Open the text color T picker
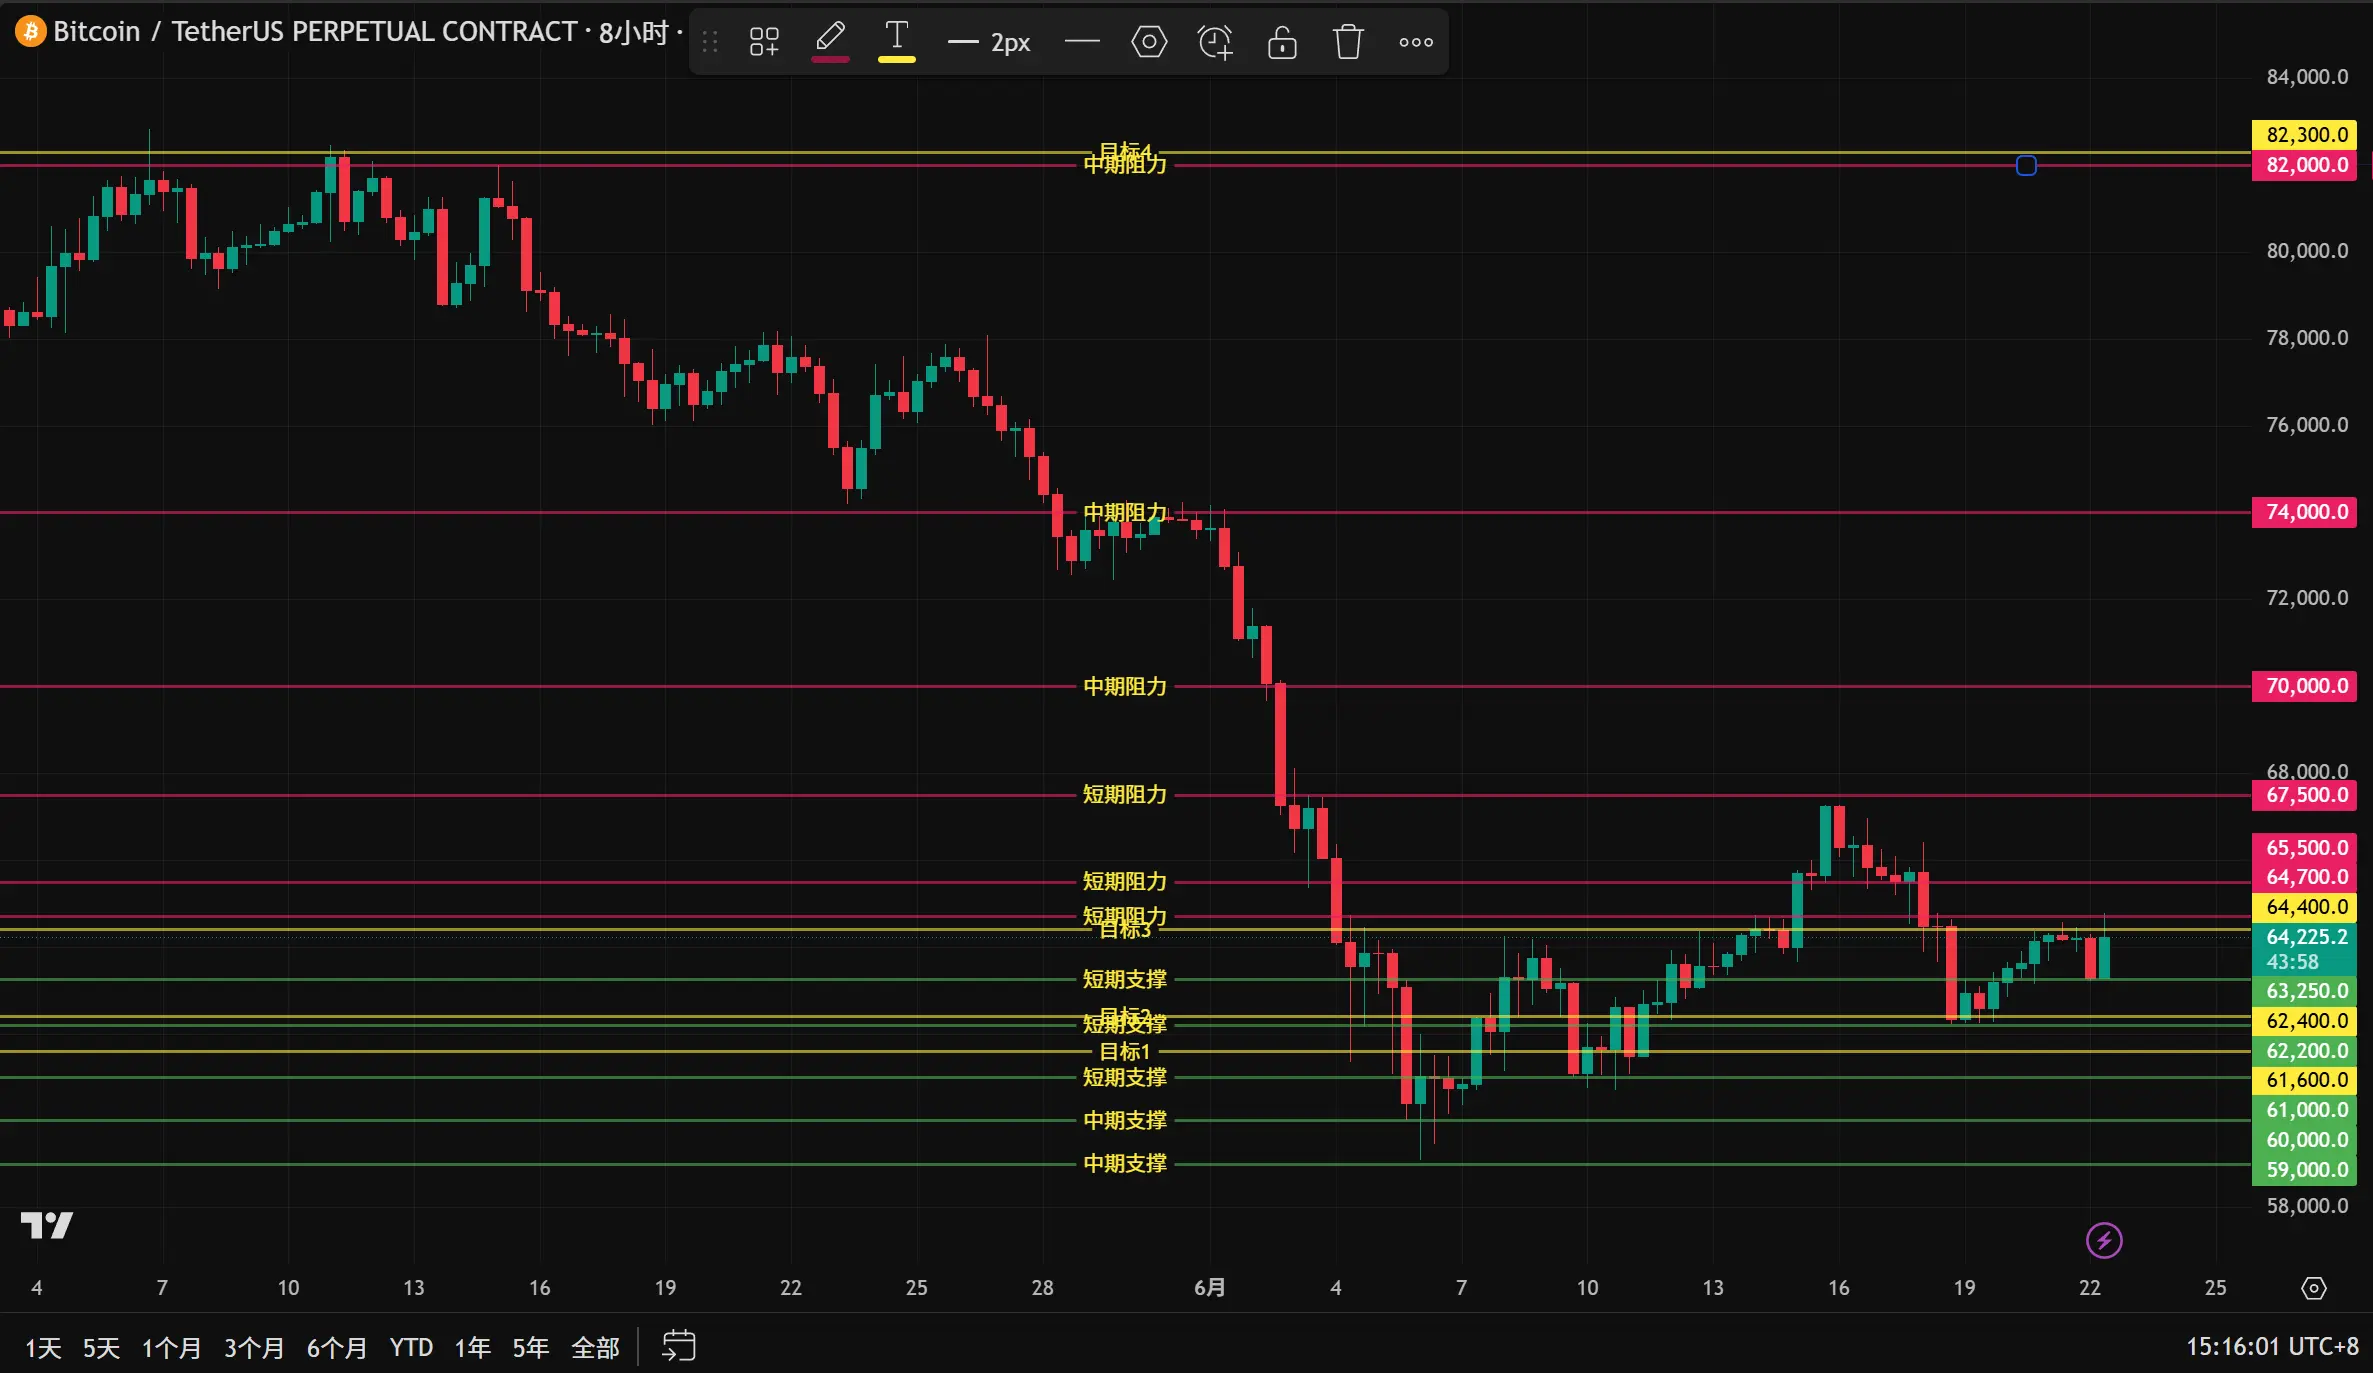This screenshot has height=1373, width=2373. point(897,42)
